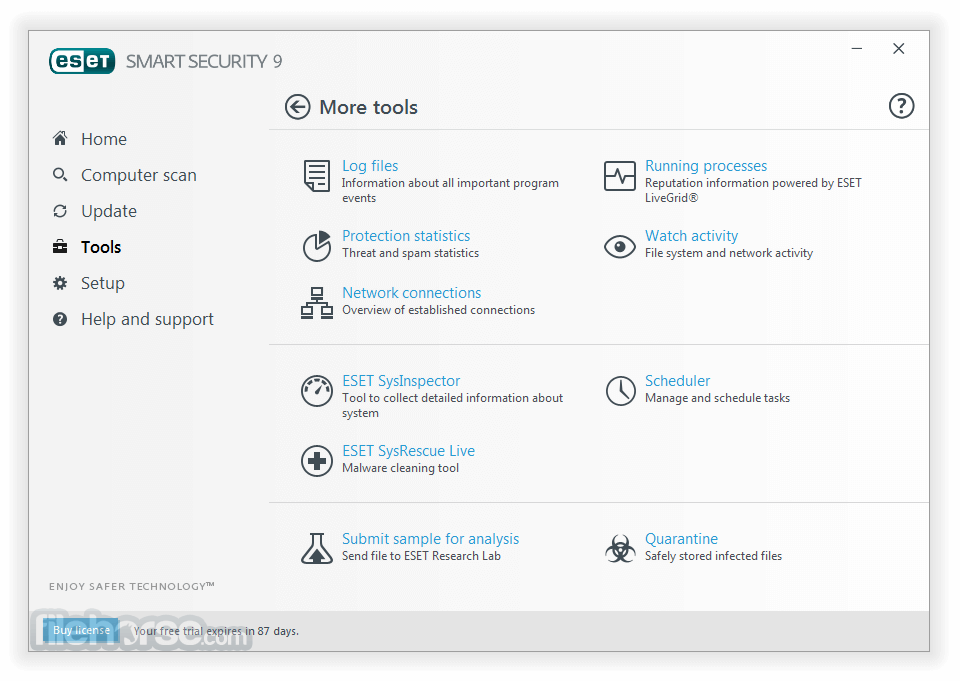Viewport: 960px width, 681px height.
Task: Open the Setup section
Action: pyautogui.click(x=103, y=284)
